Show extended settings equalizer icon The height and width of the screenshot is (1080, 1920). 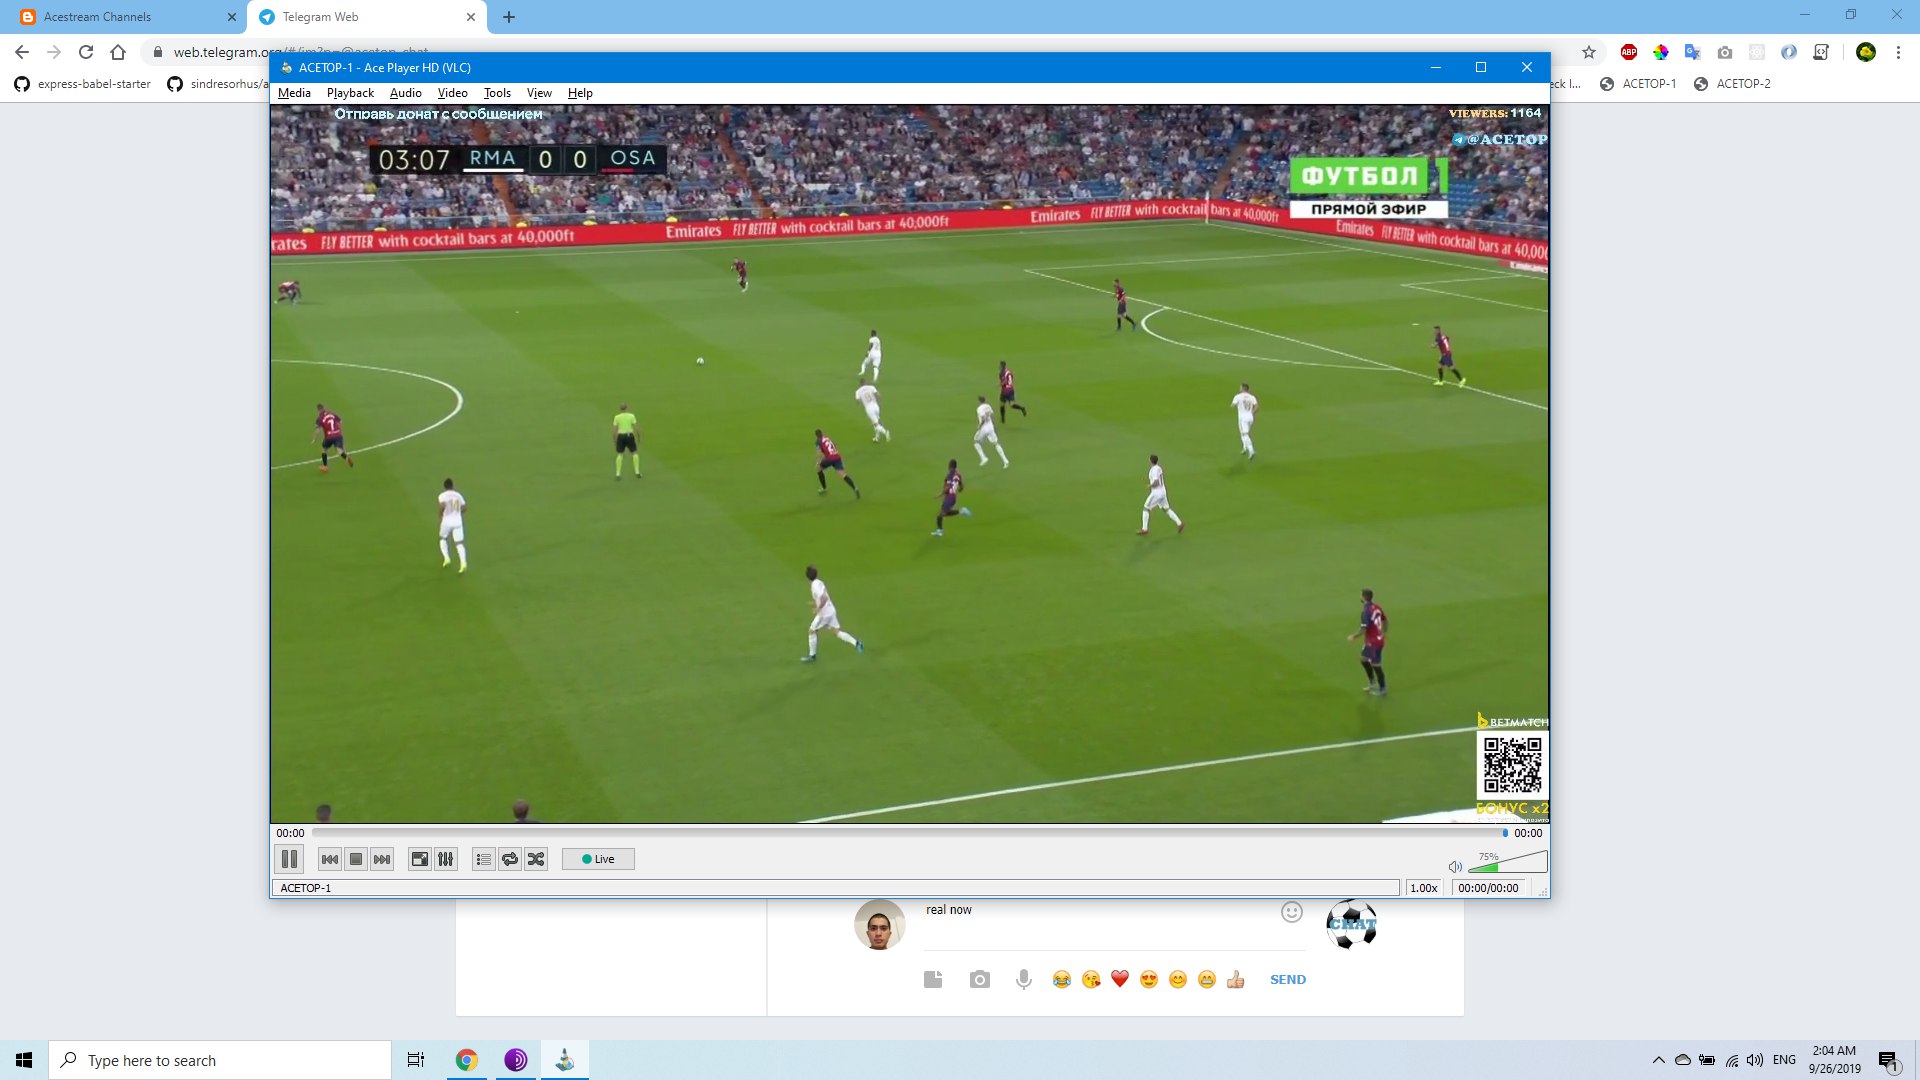click(446, 859)
